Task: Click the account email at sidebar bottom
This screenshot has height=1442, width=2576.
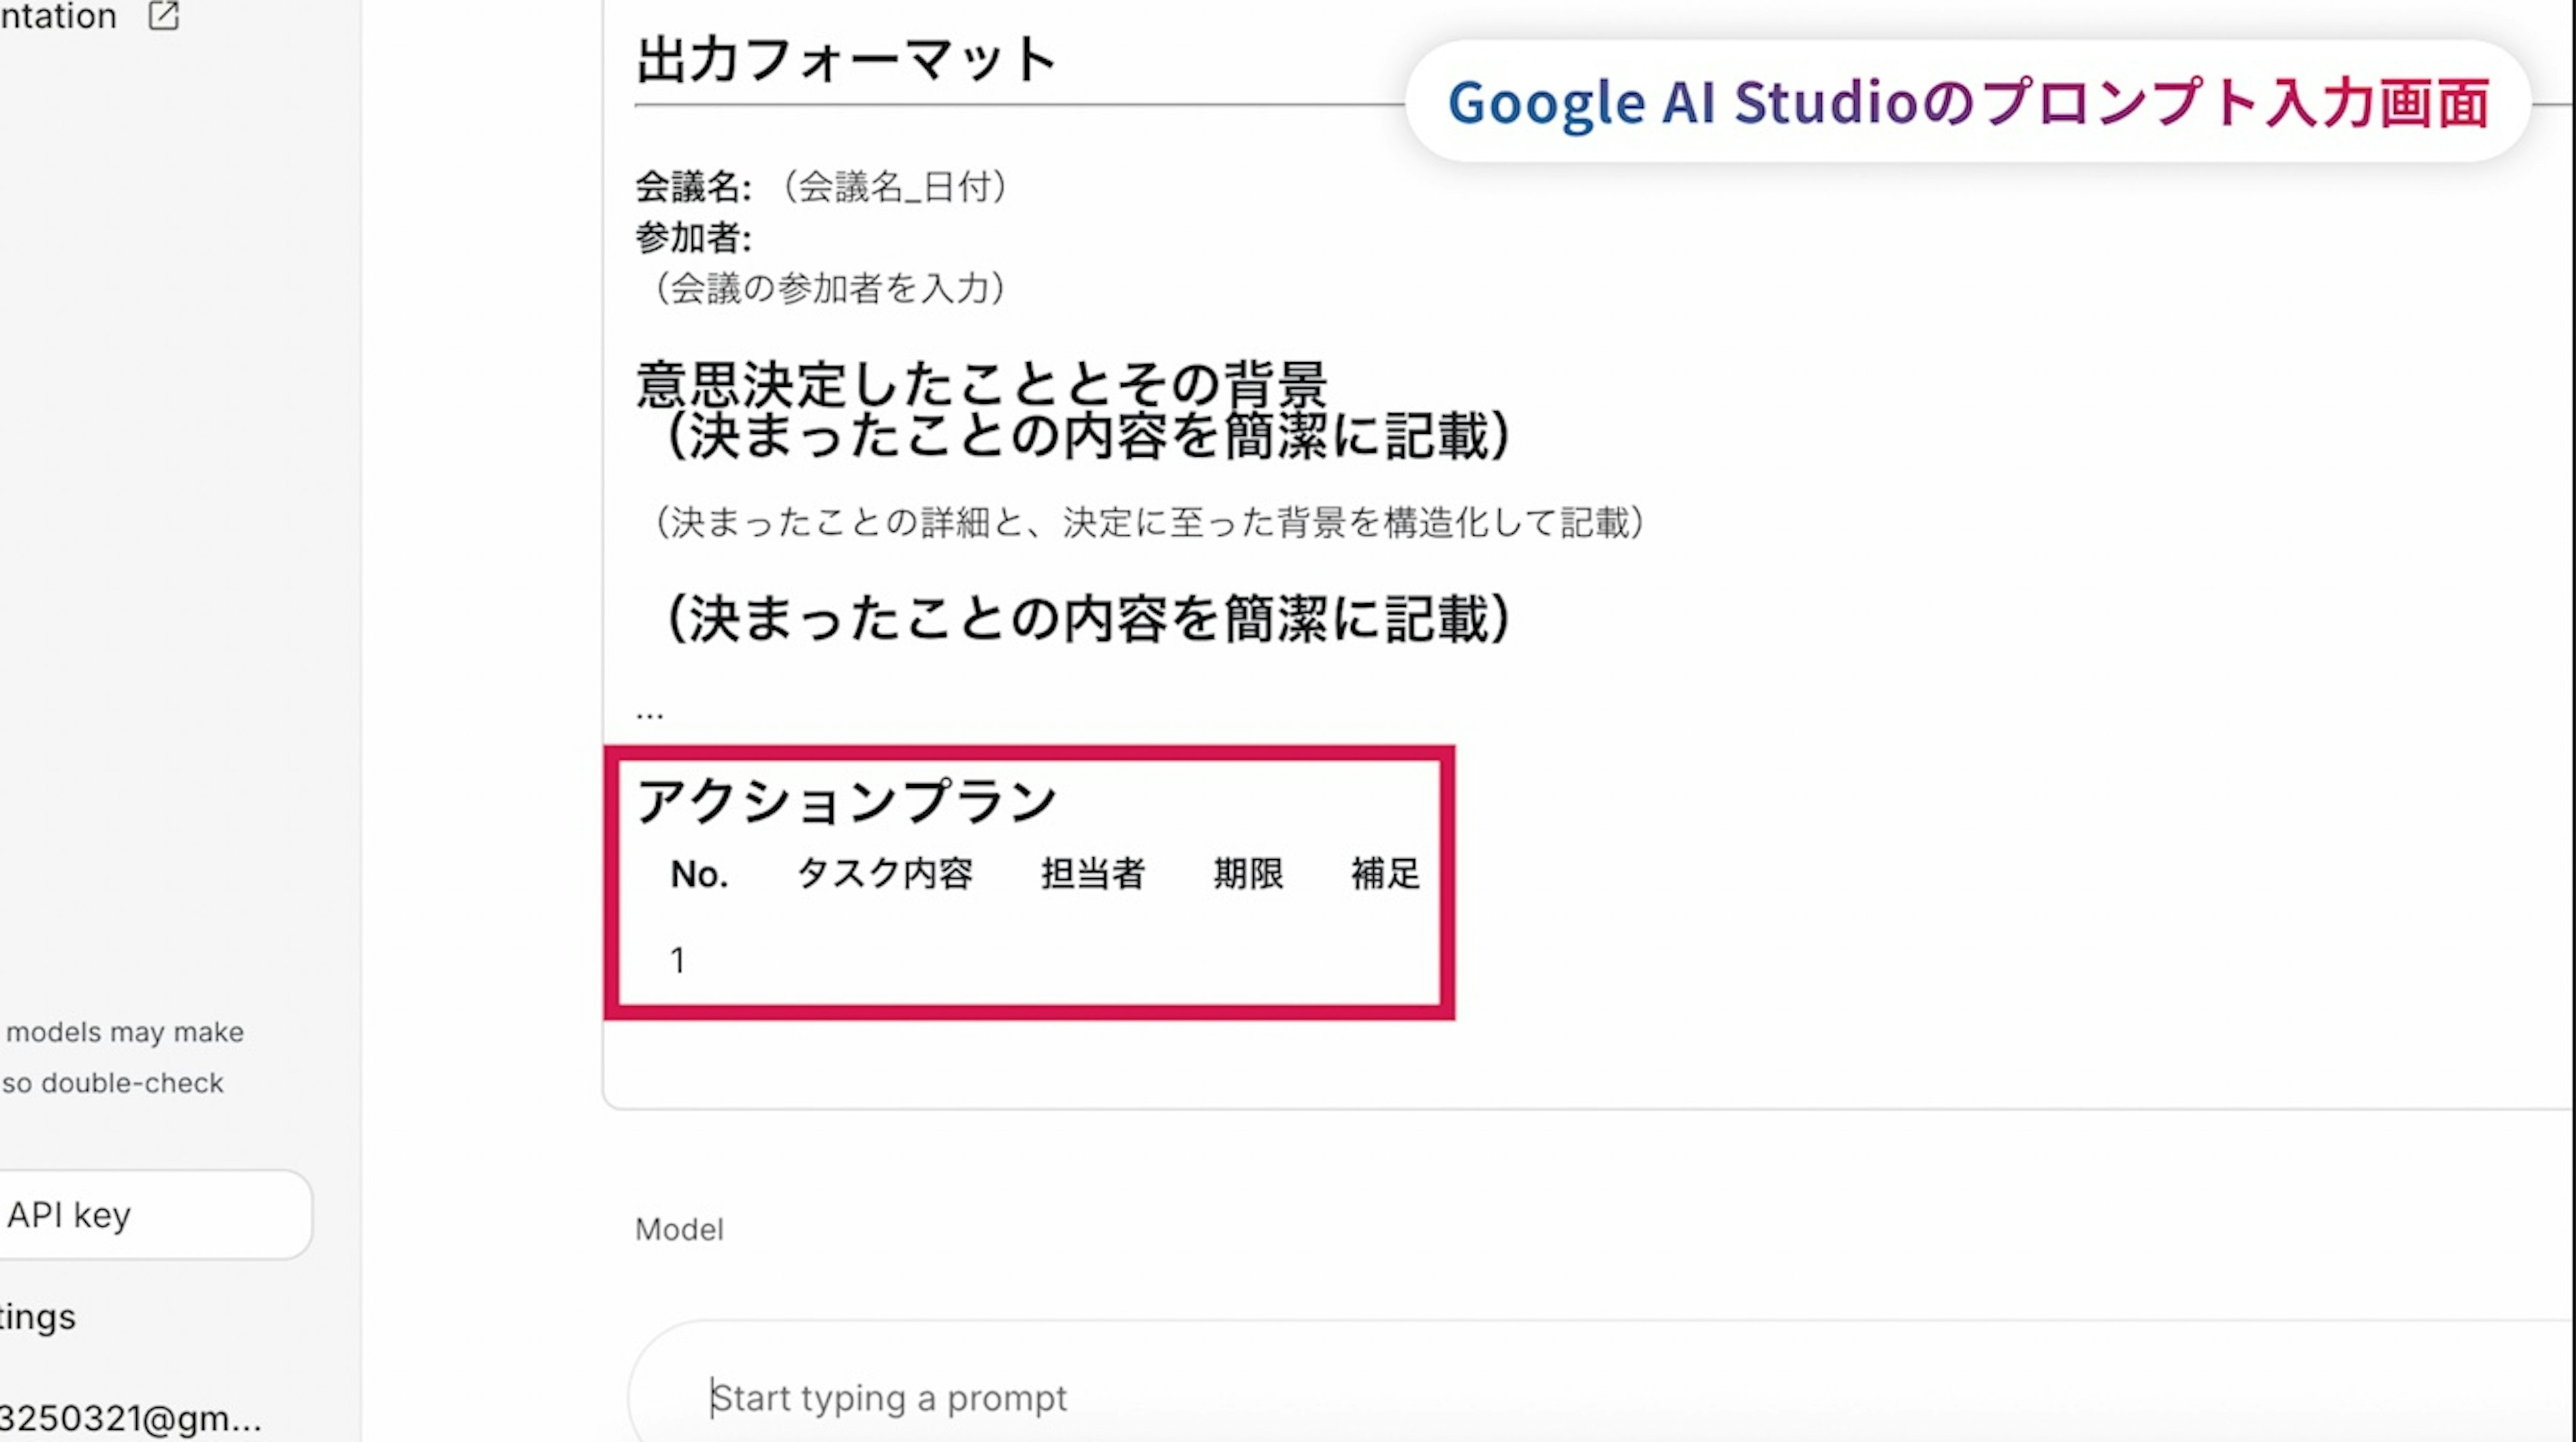Action: point(130,1418)
